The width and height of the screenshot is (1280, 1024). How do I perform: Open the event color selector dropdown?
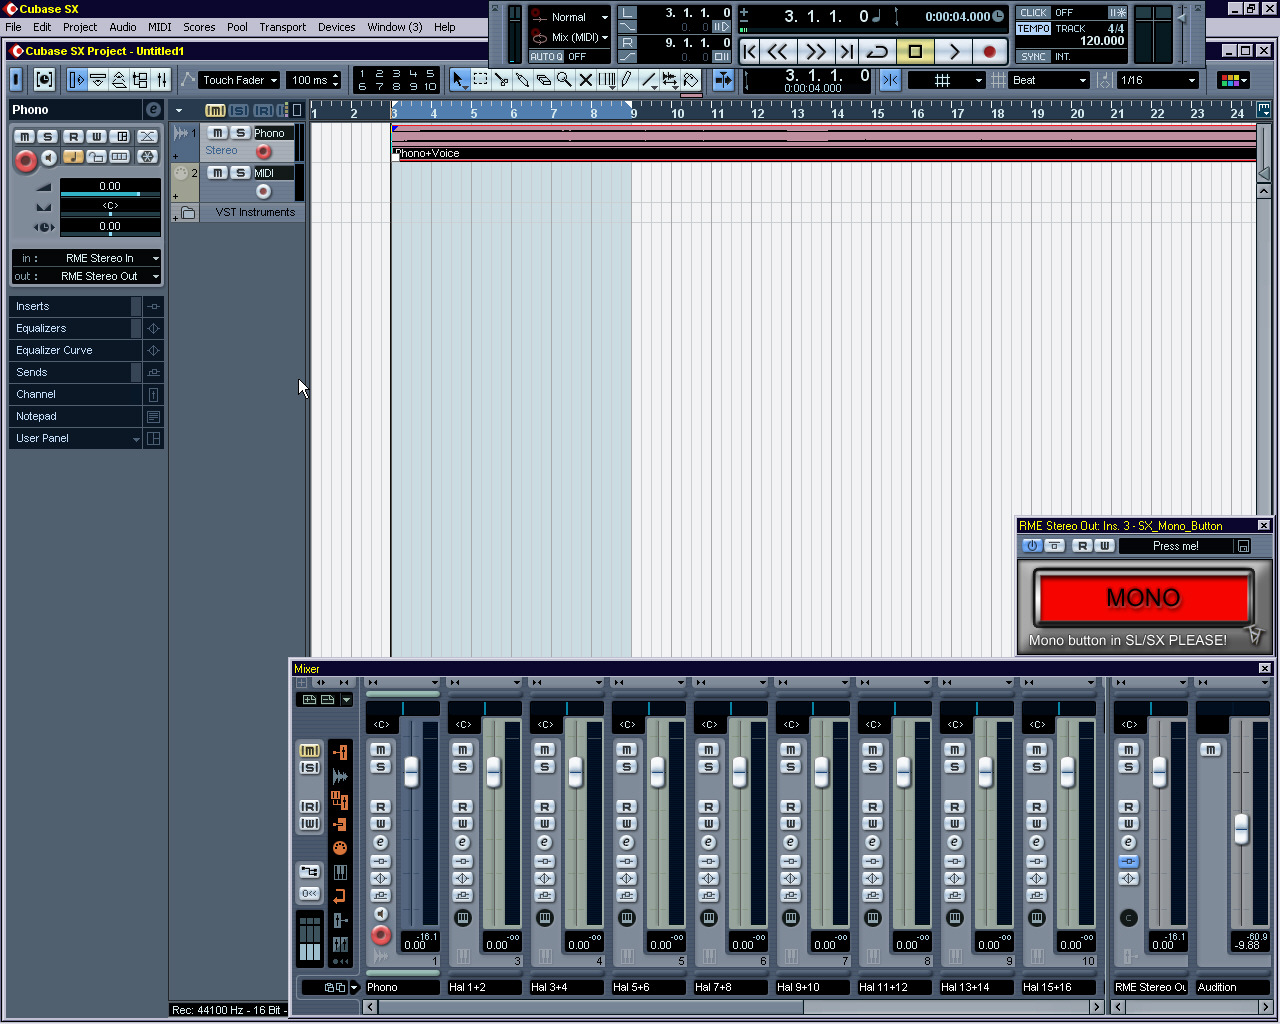pyautogui.click(x=1234, y=80)
